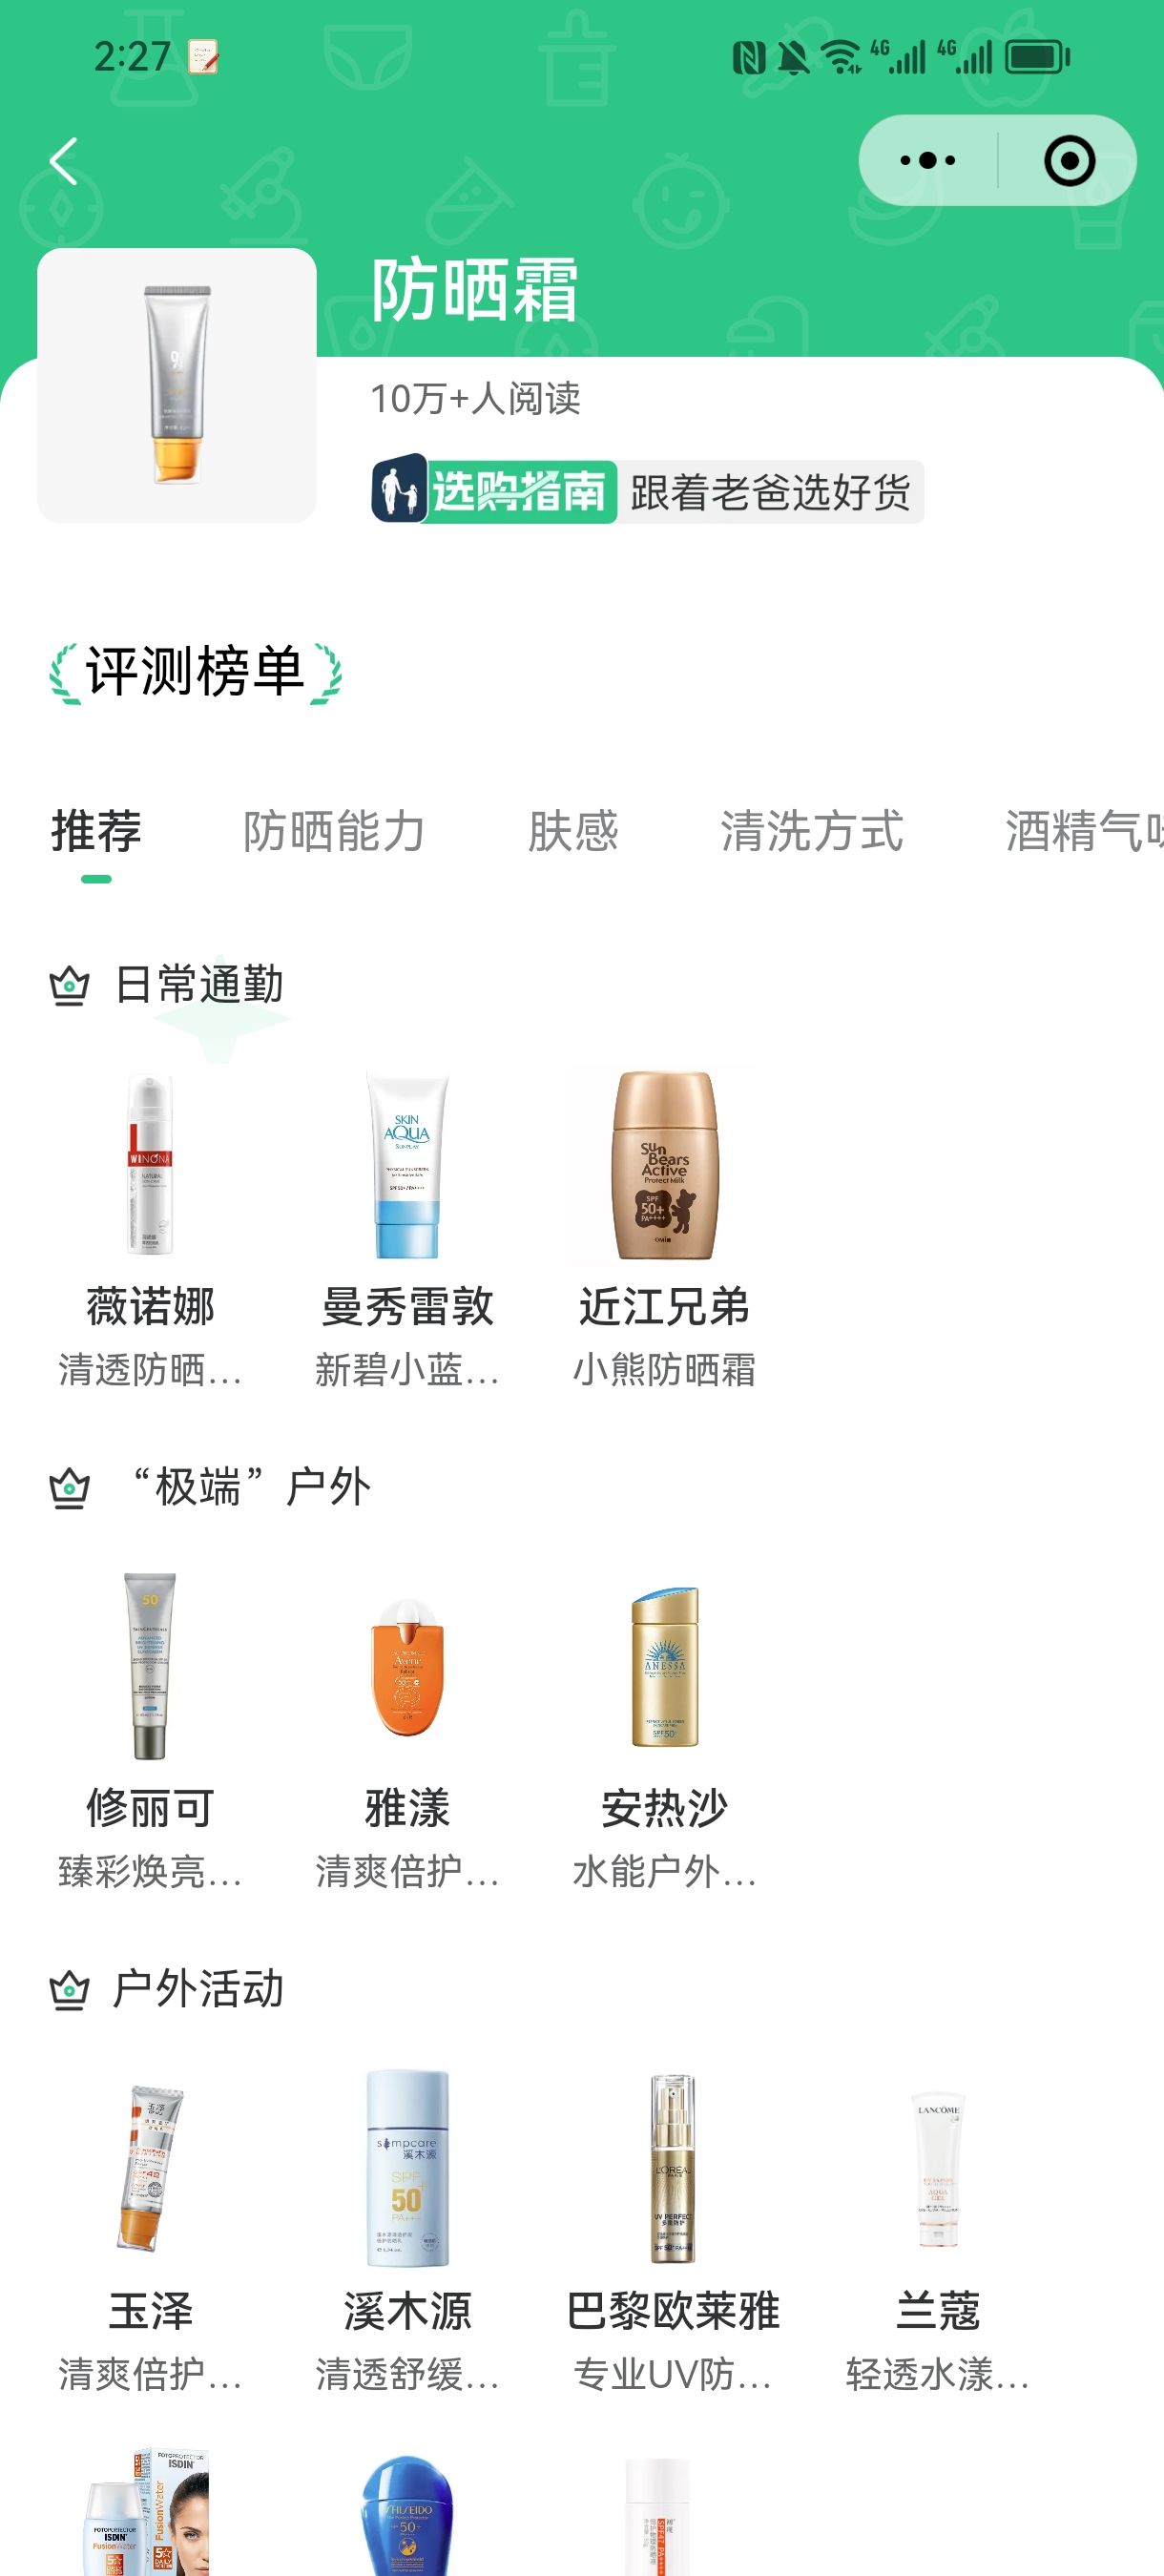Tap the crown icon beside 日常通勤
This screenshot has width=1164, height=2576.
[70, 986]
